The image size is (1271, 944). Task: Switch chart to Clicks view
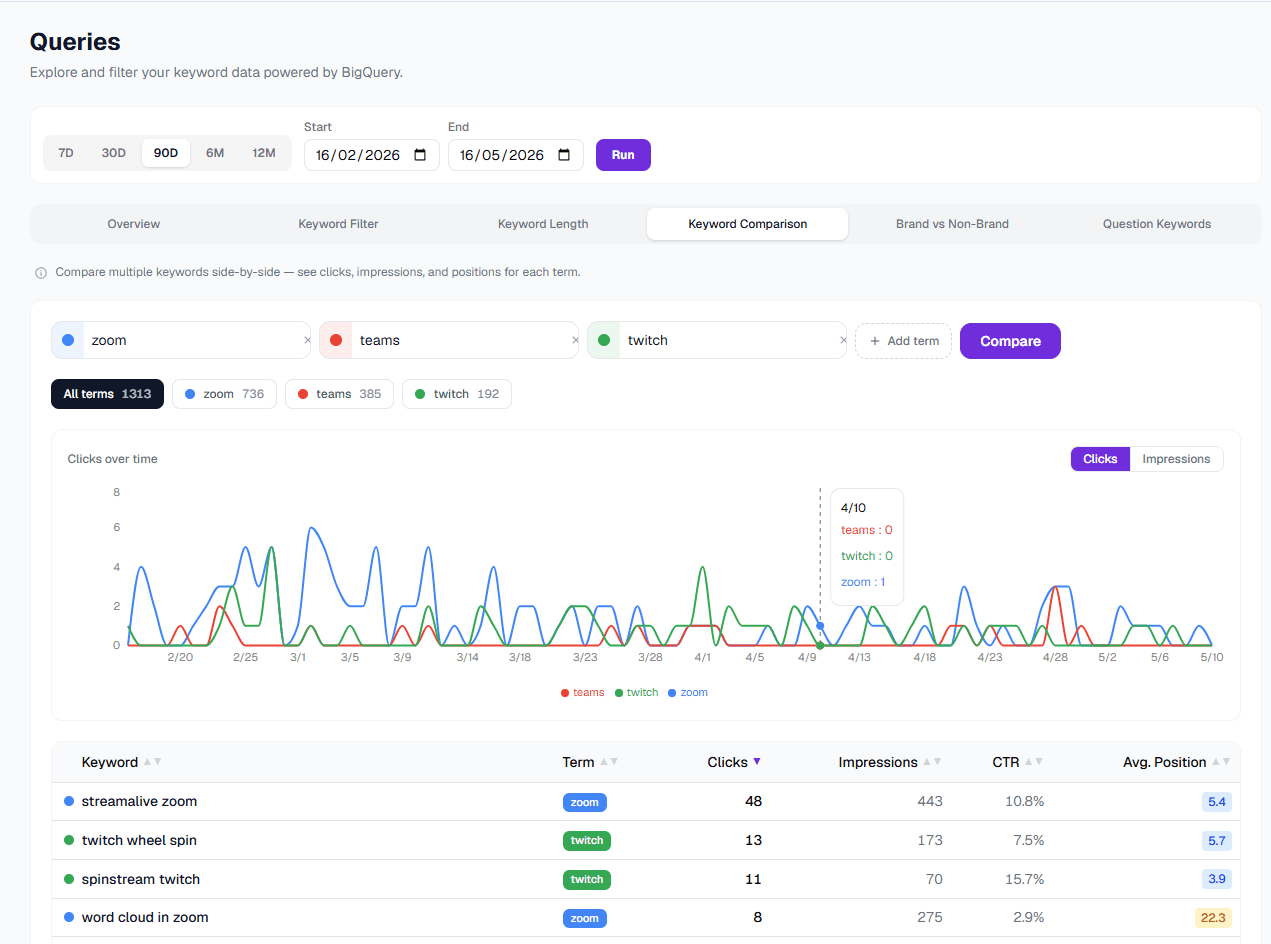1100,459
